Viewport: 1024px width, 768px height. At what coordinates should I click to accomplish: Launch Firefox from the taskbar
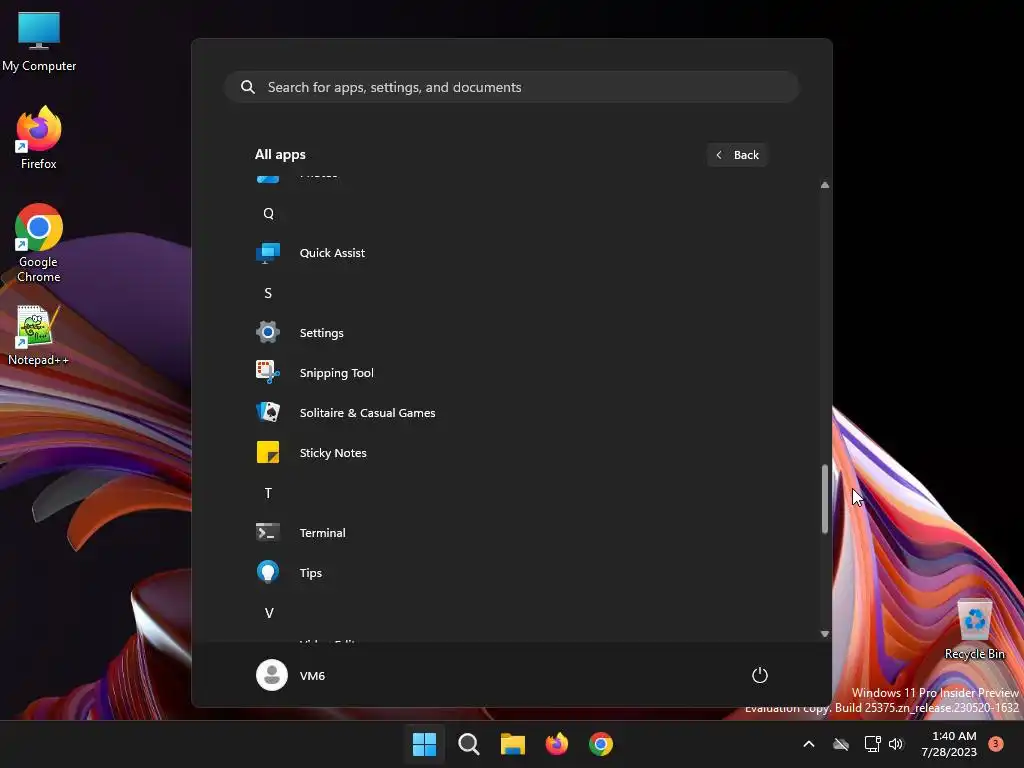[557, 744]
